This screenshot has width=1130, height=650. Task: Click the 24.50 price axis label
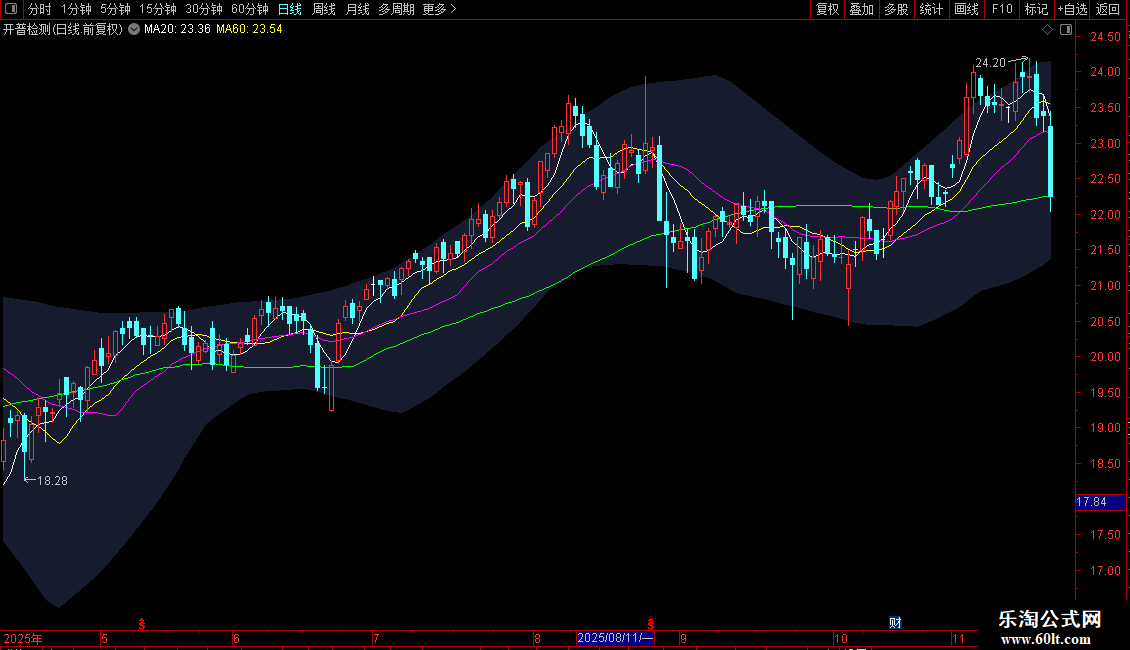pos(1105,37)
